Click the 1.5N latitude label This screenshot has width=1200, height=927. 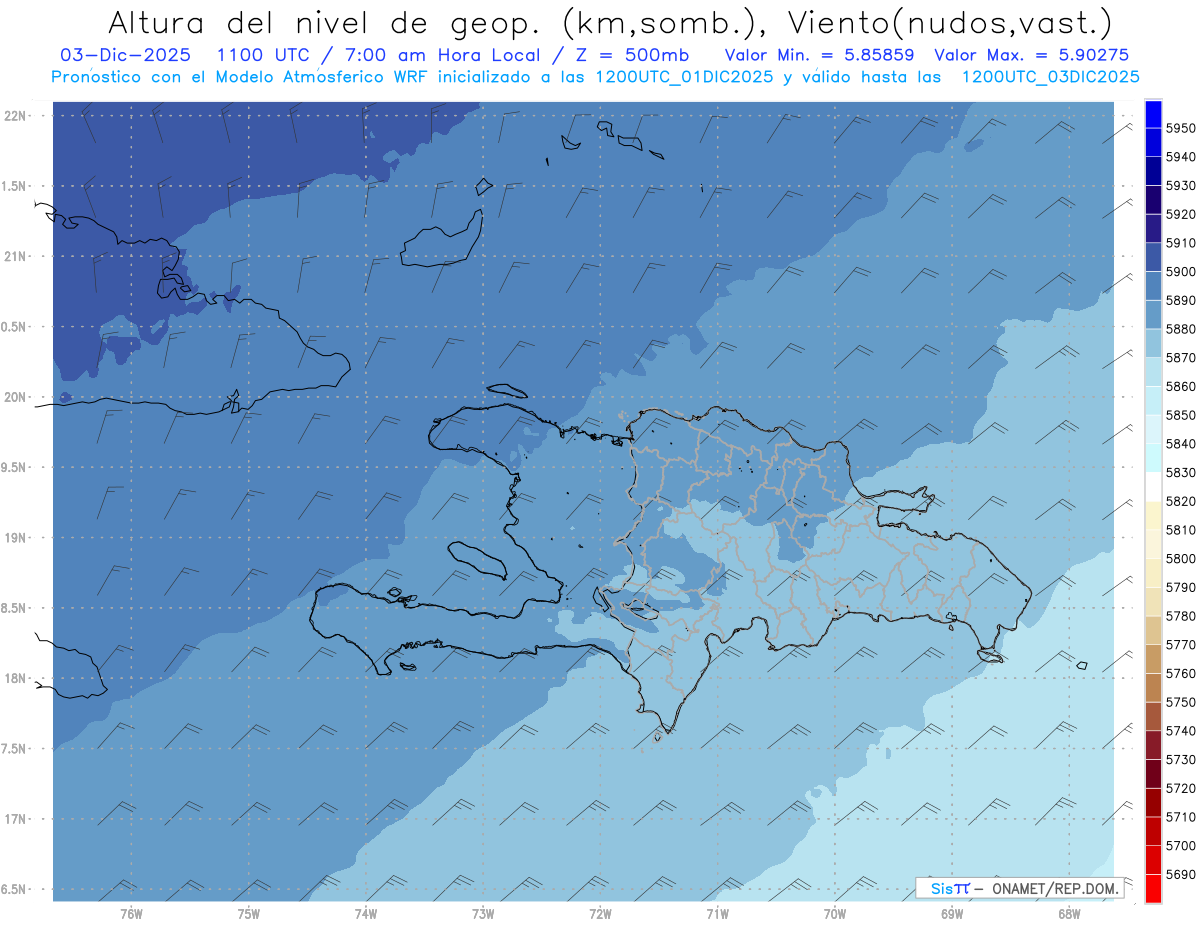click(15, 186)
